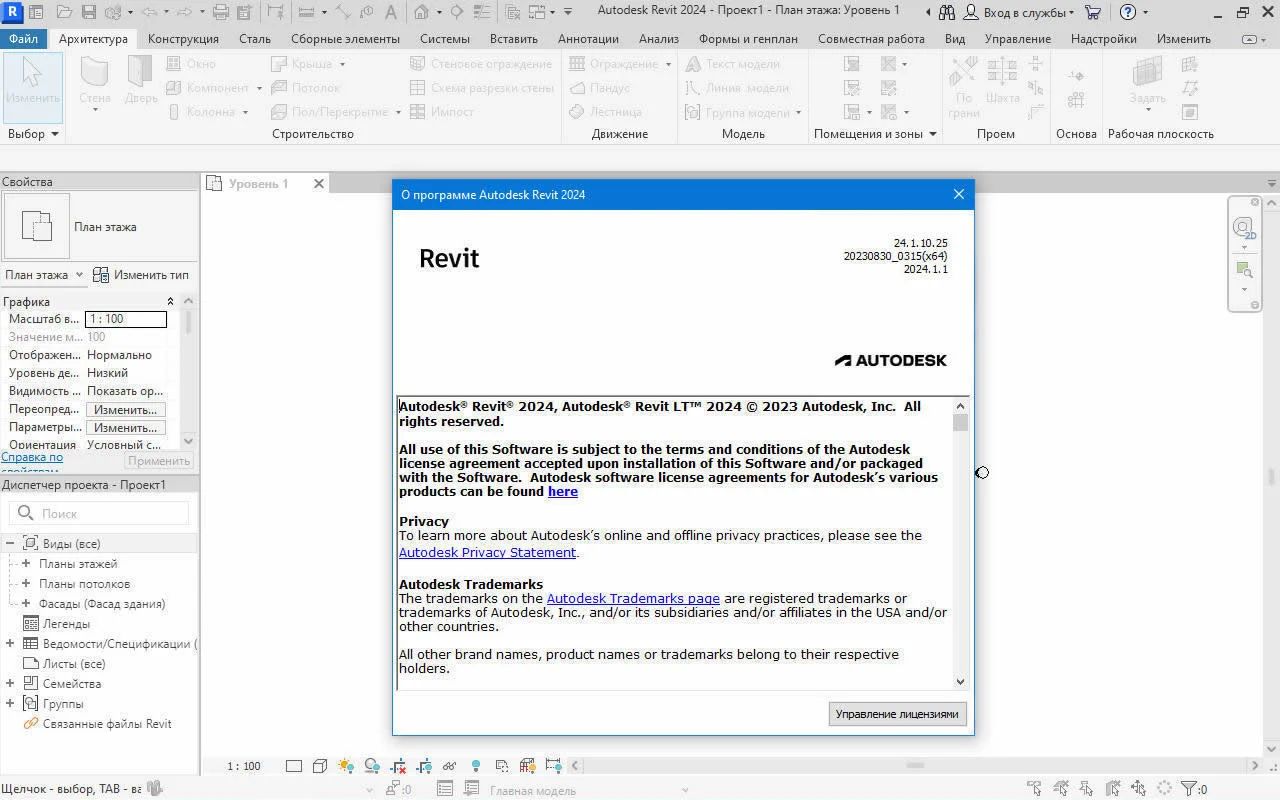1280x800 pixels.
Task: Toggle Select Links icon in status bar
Action: click(1034, 789)
